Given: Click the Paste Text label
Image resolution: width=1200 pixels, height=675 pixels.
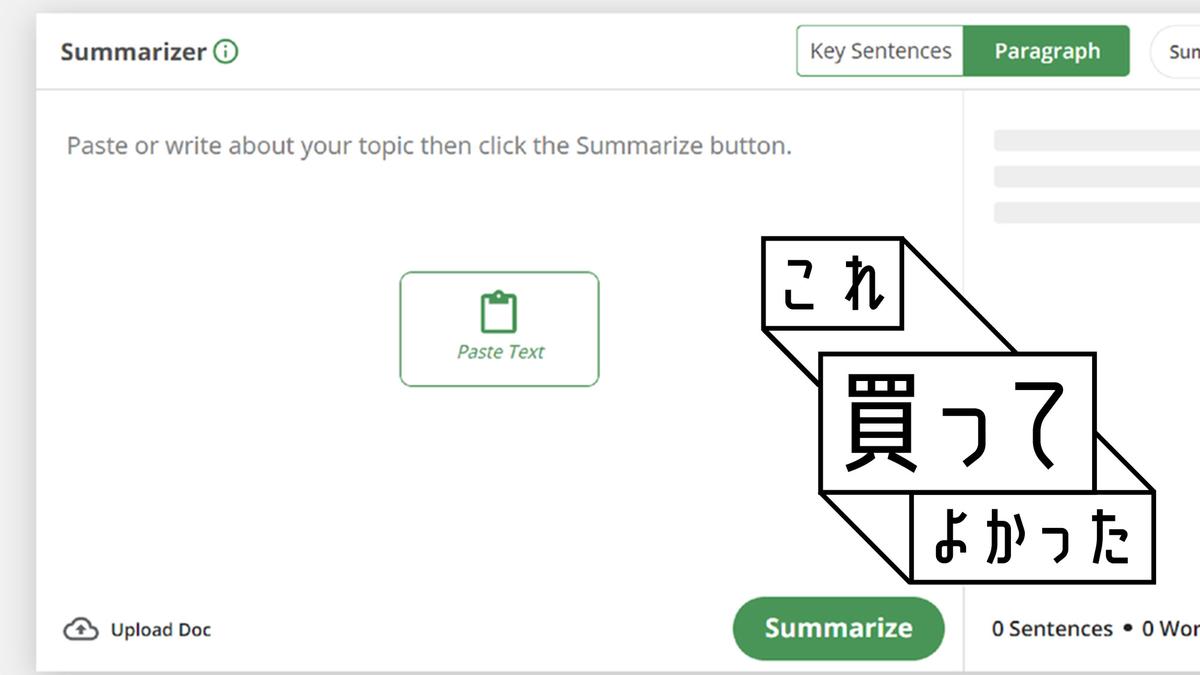Looking at the screenshot, I should 500,352.
